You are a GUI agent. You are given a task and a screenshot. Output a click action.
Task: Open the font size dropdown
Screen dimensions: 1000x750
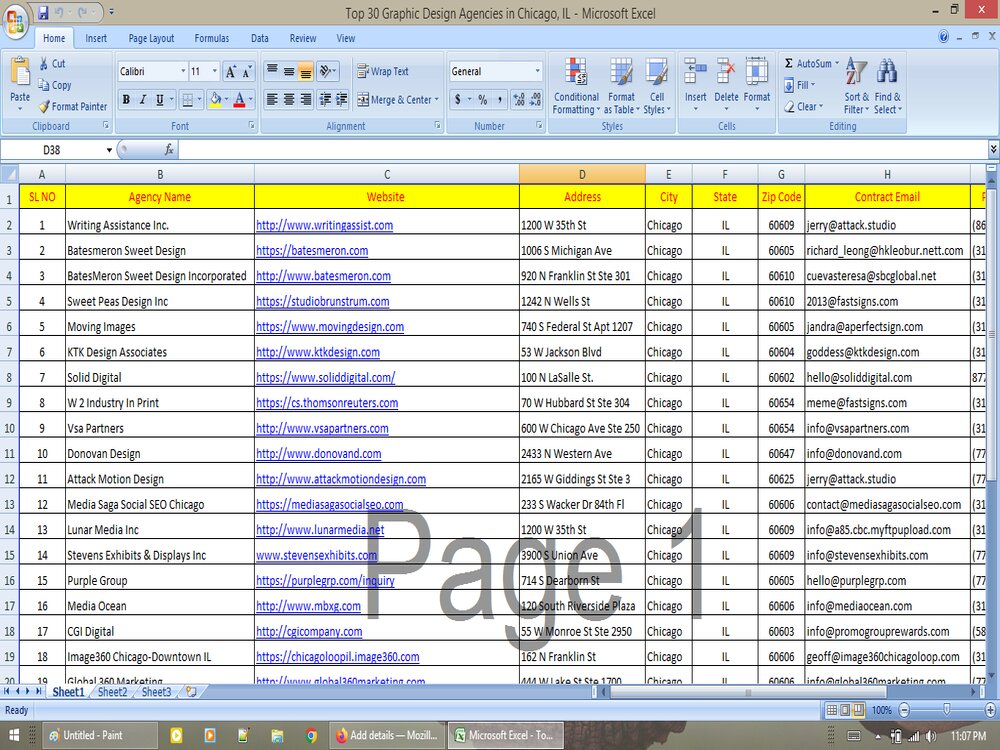[215, 71]
